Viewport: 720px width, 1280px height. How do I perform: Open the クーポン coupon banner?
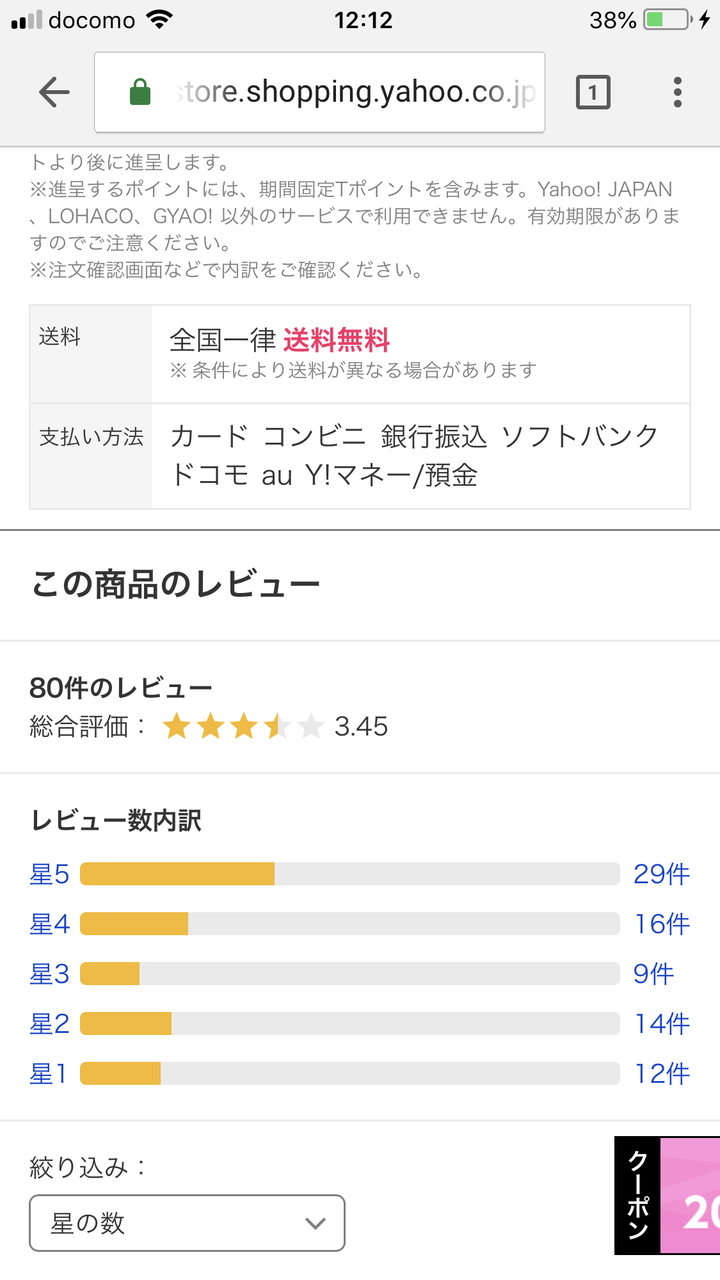point(667,1195)
